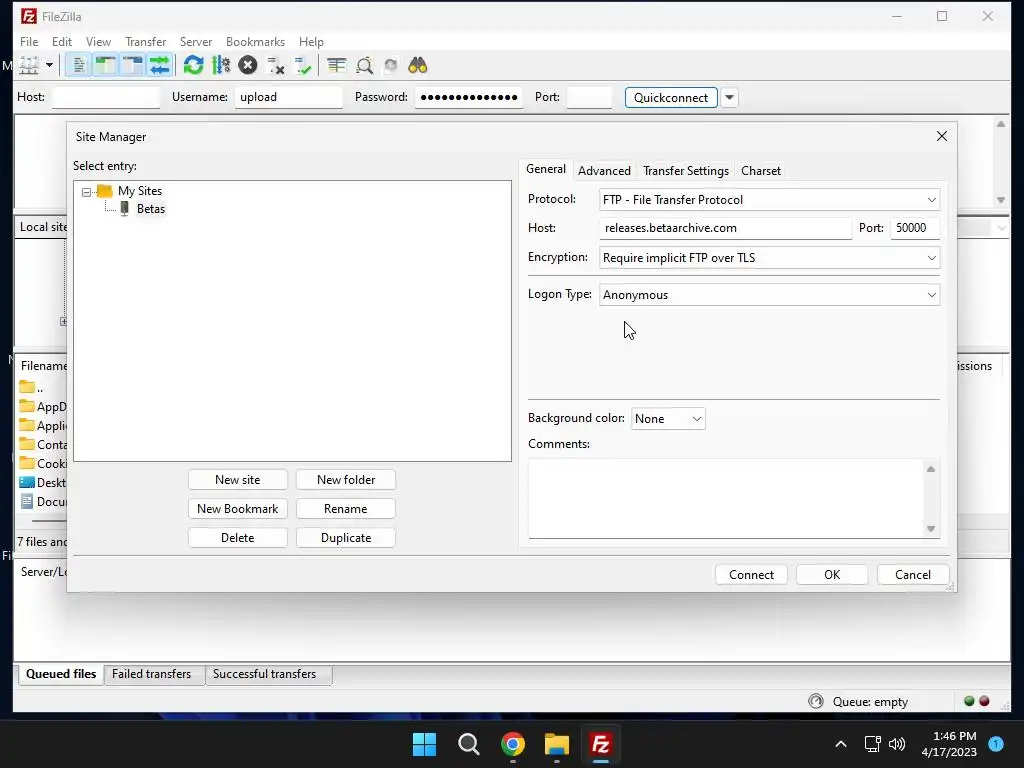Click FileZilla taskbar icon
1024x768 pixels.
pos(601,744)
